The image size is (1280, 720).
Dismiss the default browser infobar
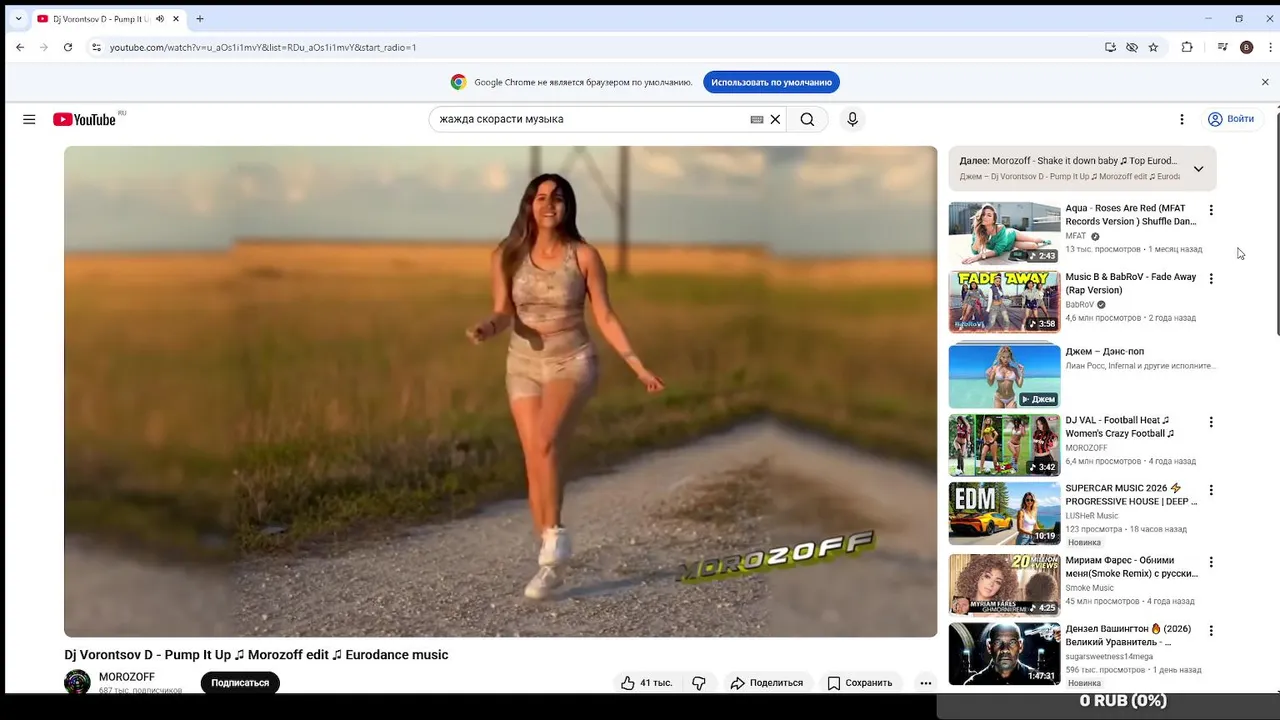[1265, 82]
